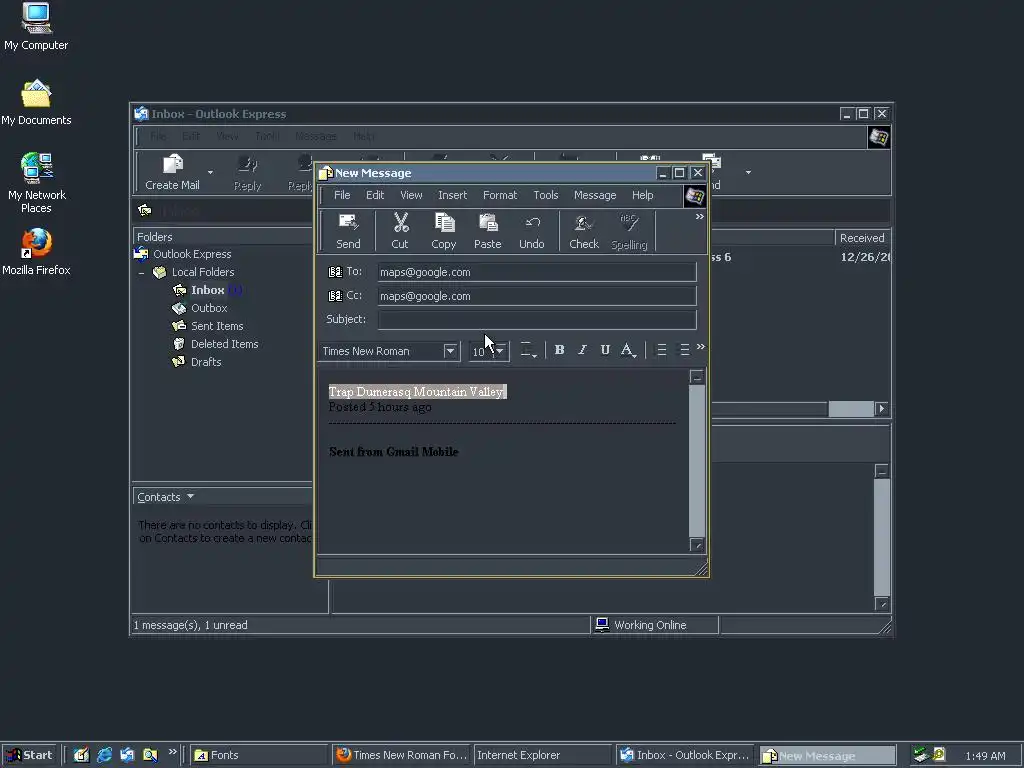Switch to Inbox - Outlook Express taskbar button
The width and height of the screenshot is (1024, 768).
684,755
